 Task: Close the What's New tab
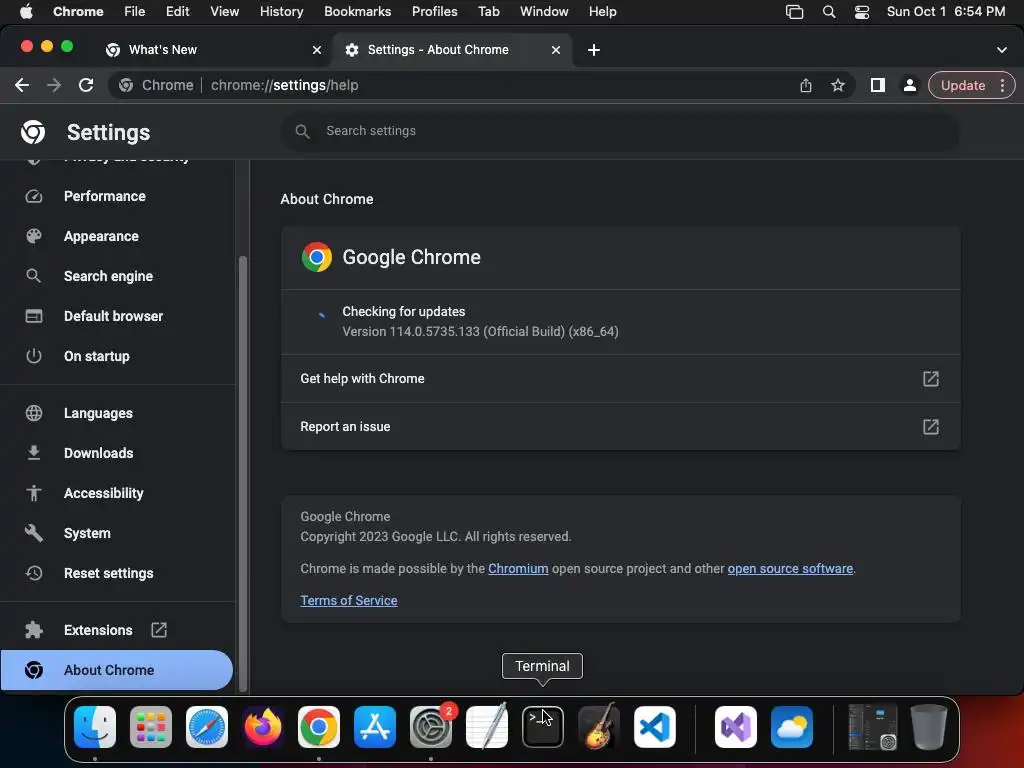[317, 50]
